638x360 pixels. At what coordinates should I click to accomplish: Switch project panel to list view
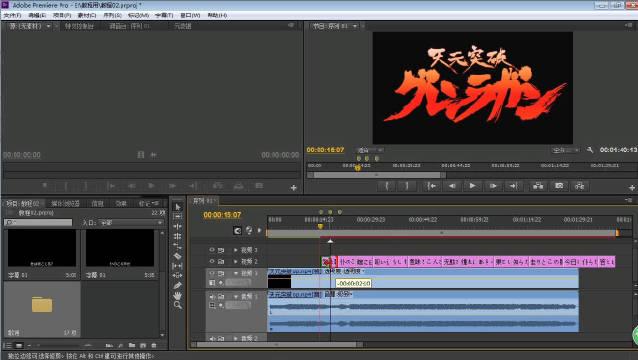coord(8,345)
